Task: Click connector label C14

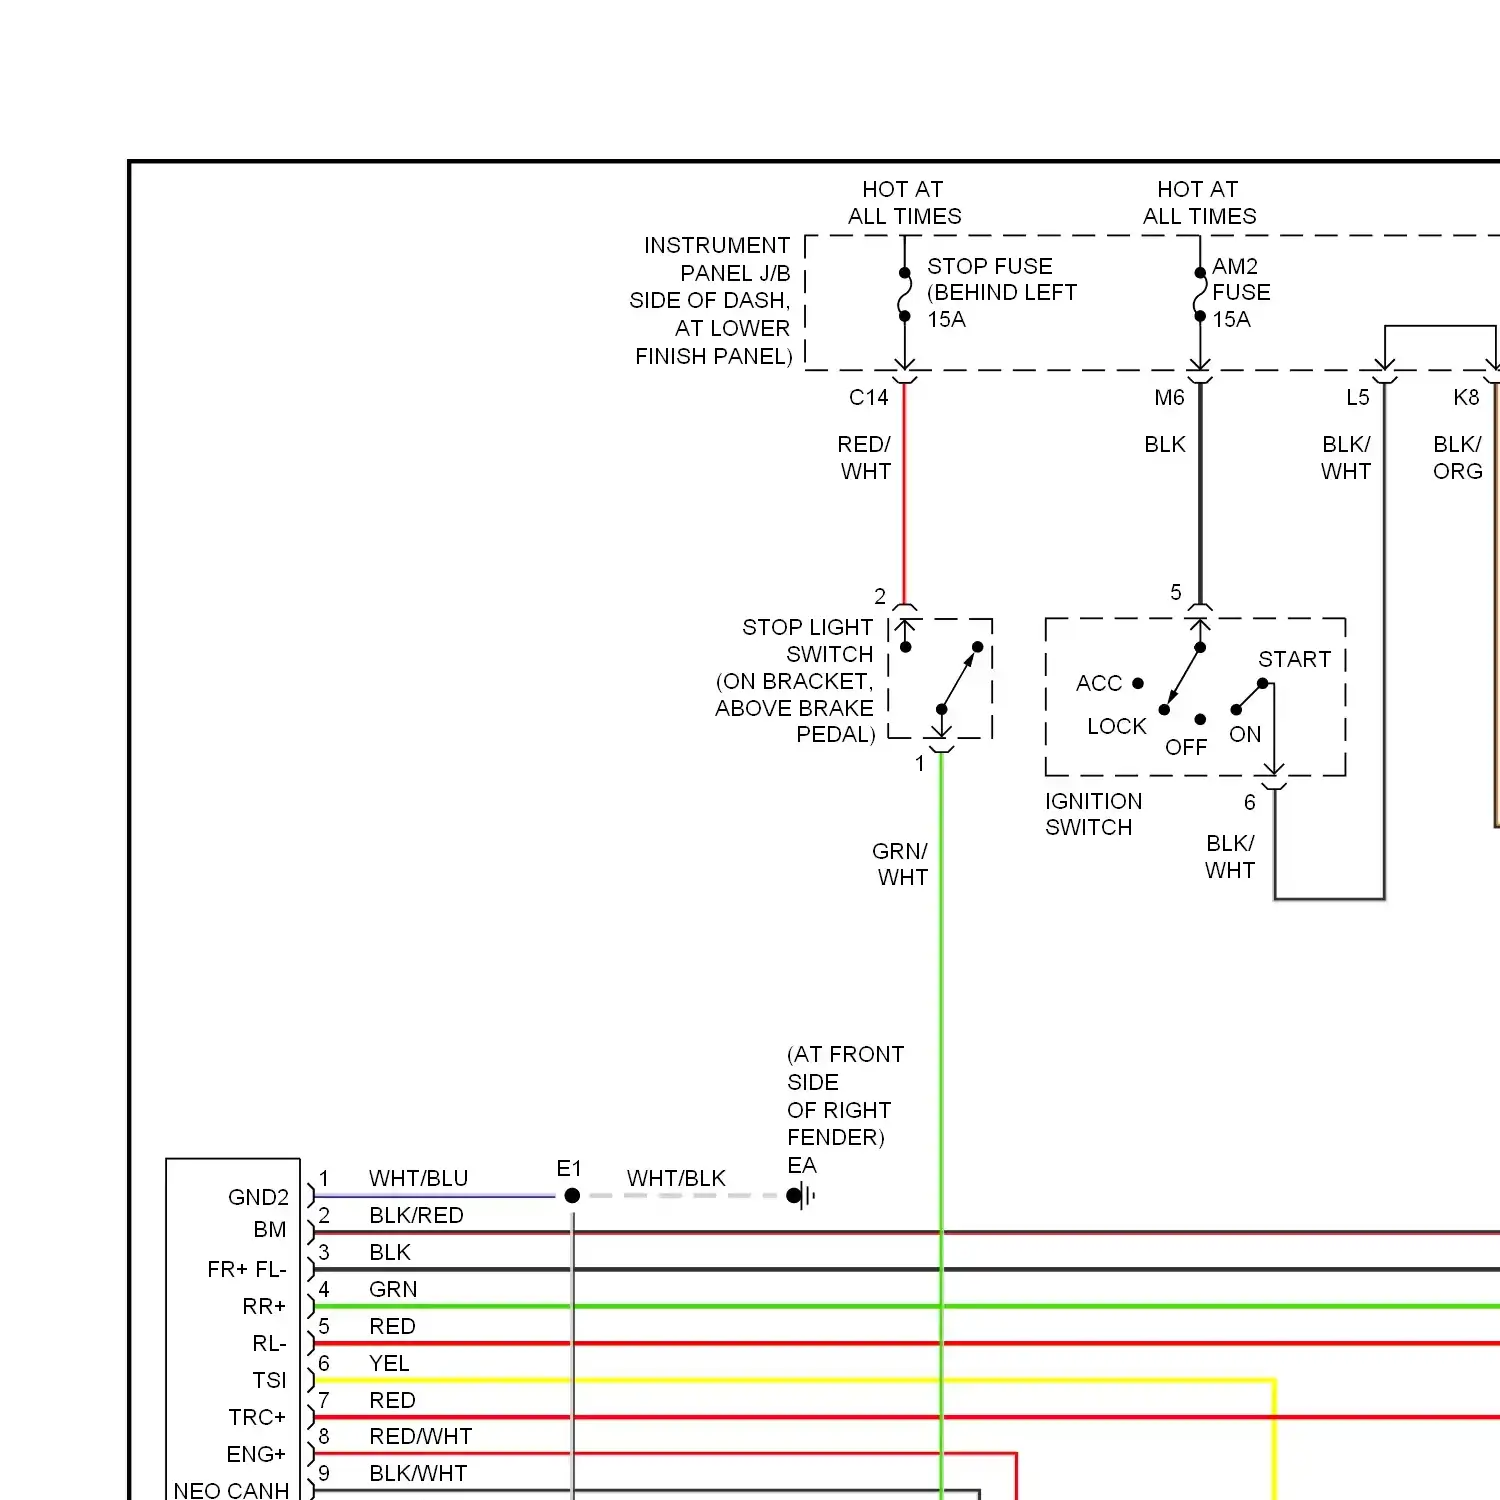Action: pos(868,398)
